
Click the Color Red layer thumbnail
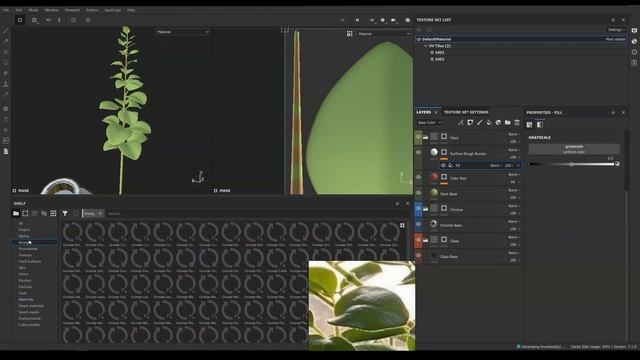coord(433,177)
